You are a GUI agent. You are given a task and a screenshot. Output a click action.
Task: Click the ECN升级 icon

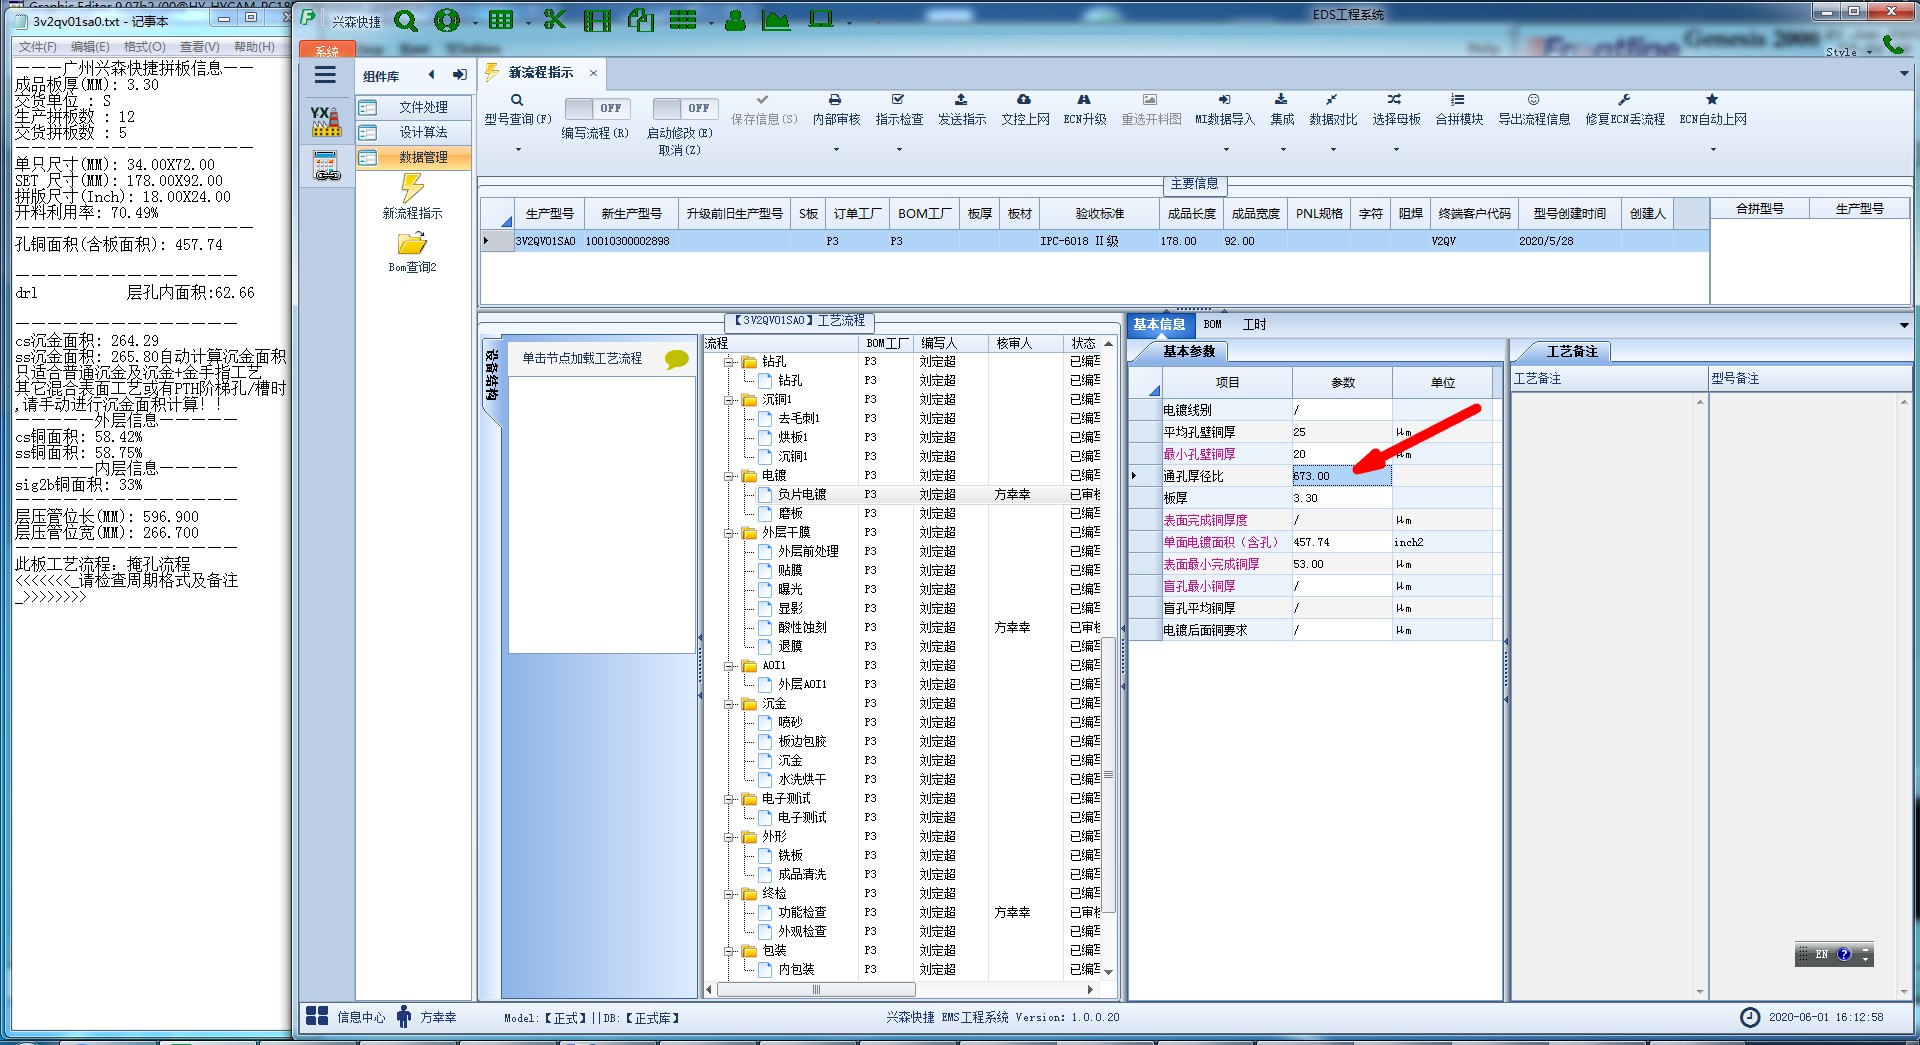point(1084,100)
